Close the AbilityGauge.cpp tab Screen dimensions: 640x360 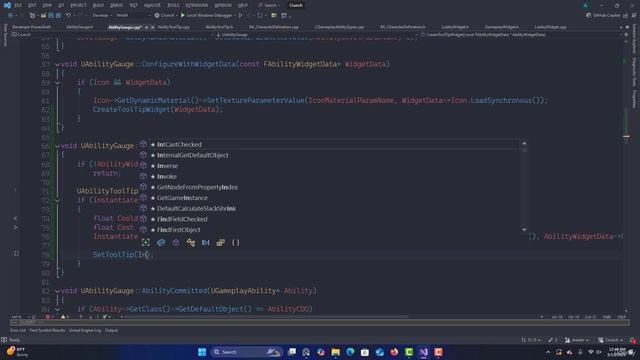(x=153, y=27)
